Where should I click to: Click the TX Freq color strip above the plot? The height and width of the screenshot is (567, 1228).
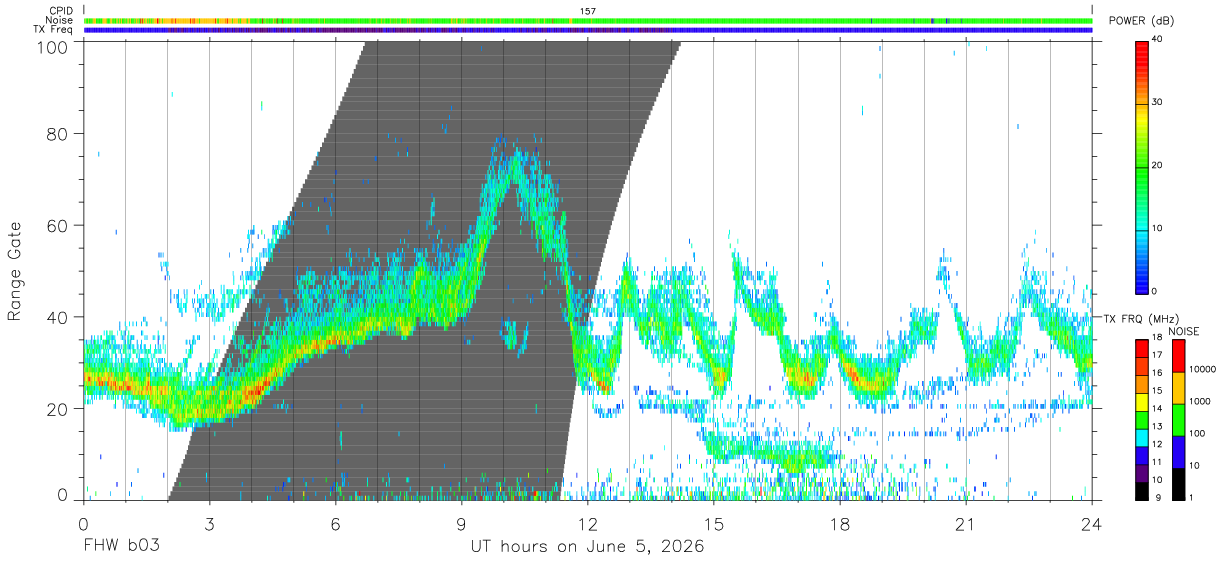point(588,30)
